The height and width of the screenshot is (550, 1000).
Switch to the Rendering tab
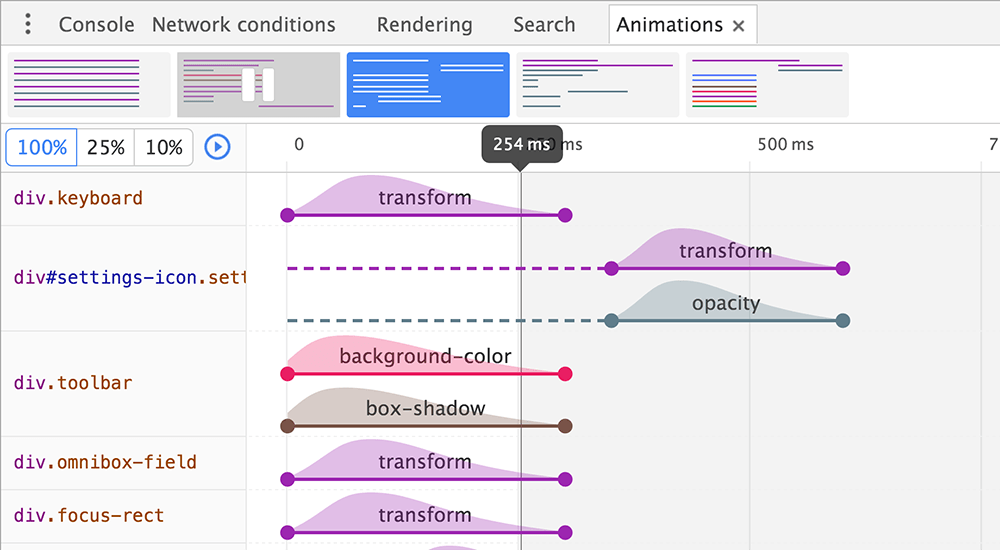tap(424, 24)
